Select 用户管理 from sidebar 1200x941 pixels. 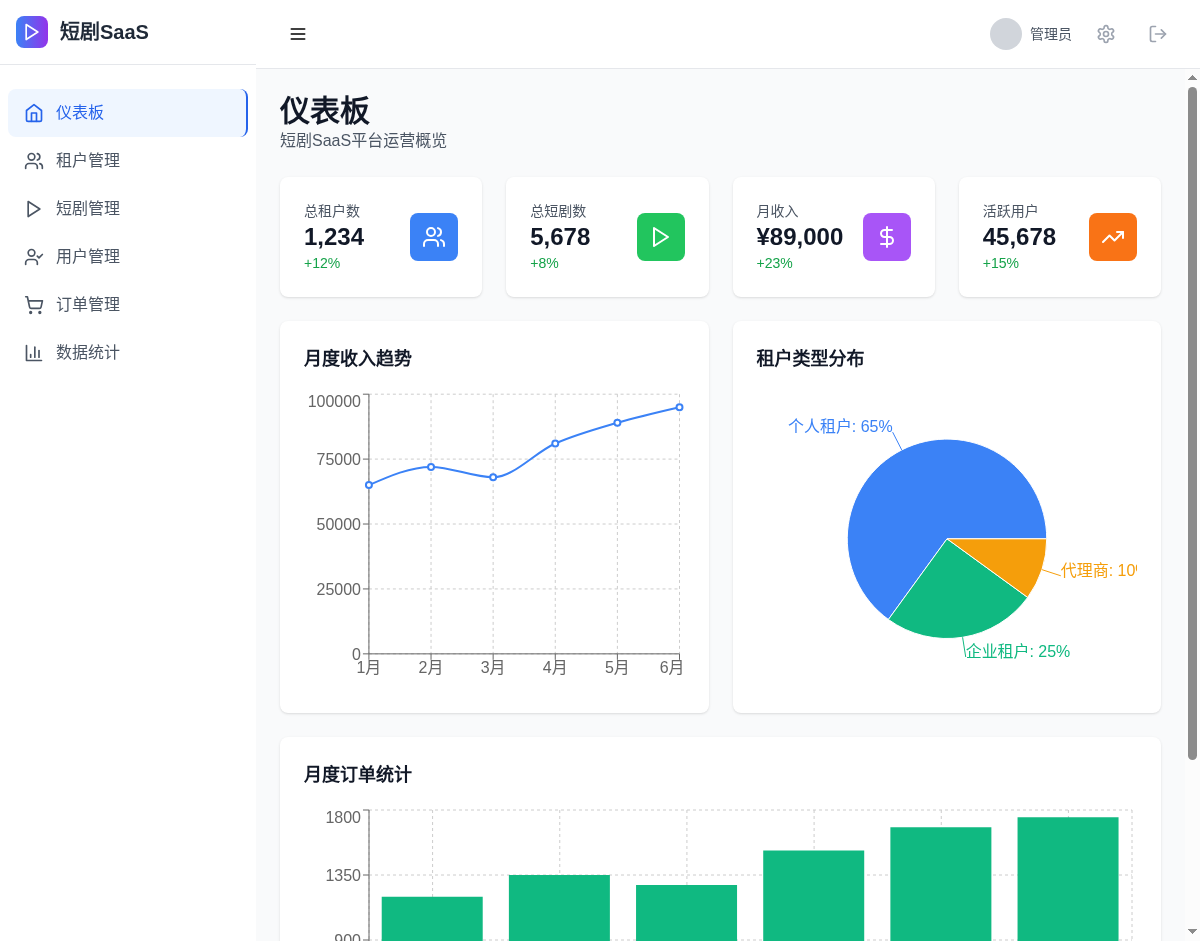(x=88, y=257)
